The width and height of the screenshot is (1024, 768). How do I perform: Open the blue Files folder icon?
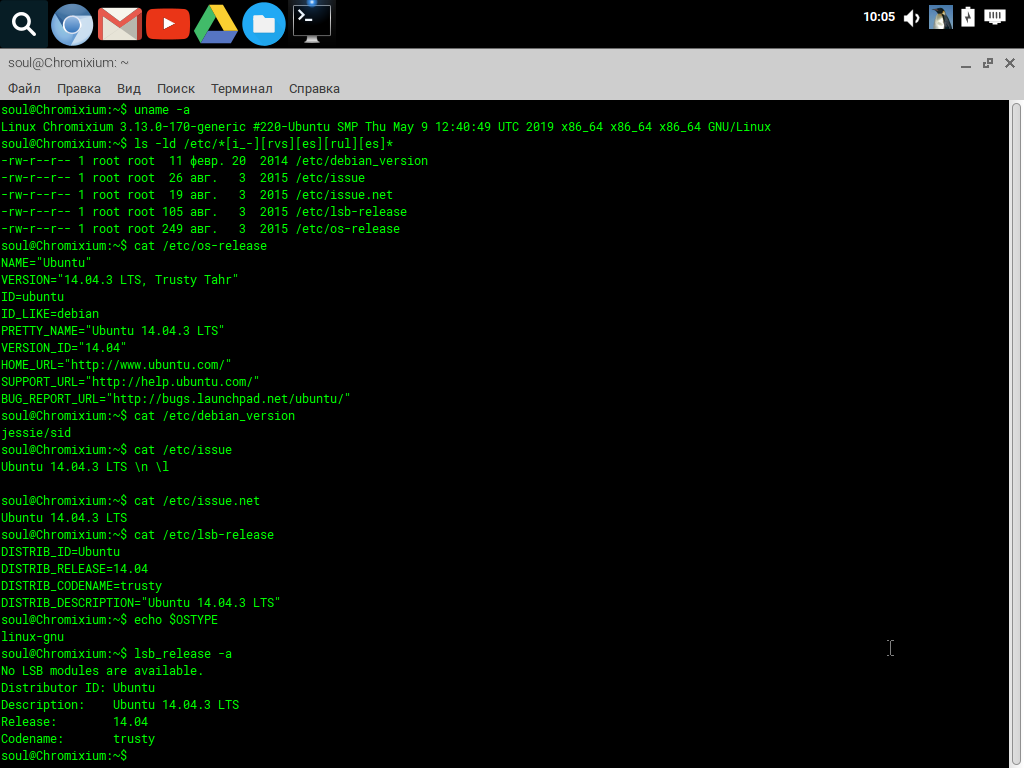[264, 24]
